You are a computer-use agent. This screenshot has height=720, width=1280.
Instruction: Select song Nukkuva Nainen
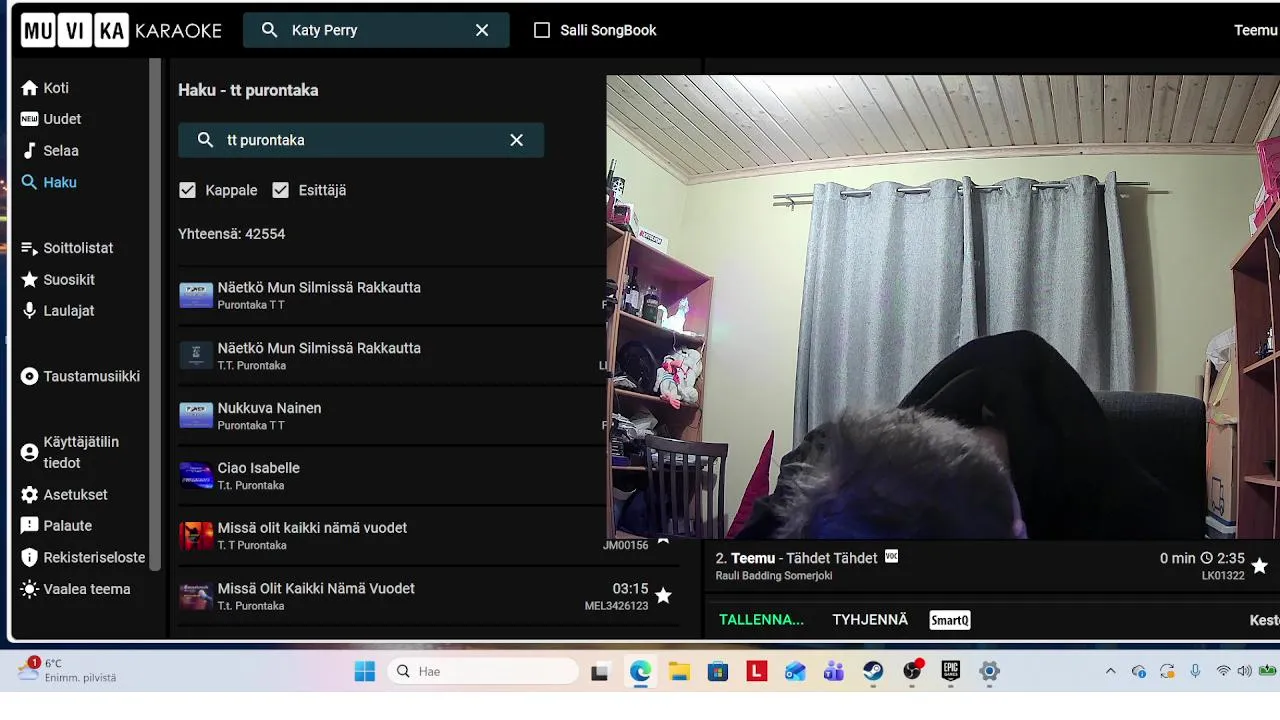[x=392, y=416]
